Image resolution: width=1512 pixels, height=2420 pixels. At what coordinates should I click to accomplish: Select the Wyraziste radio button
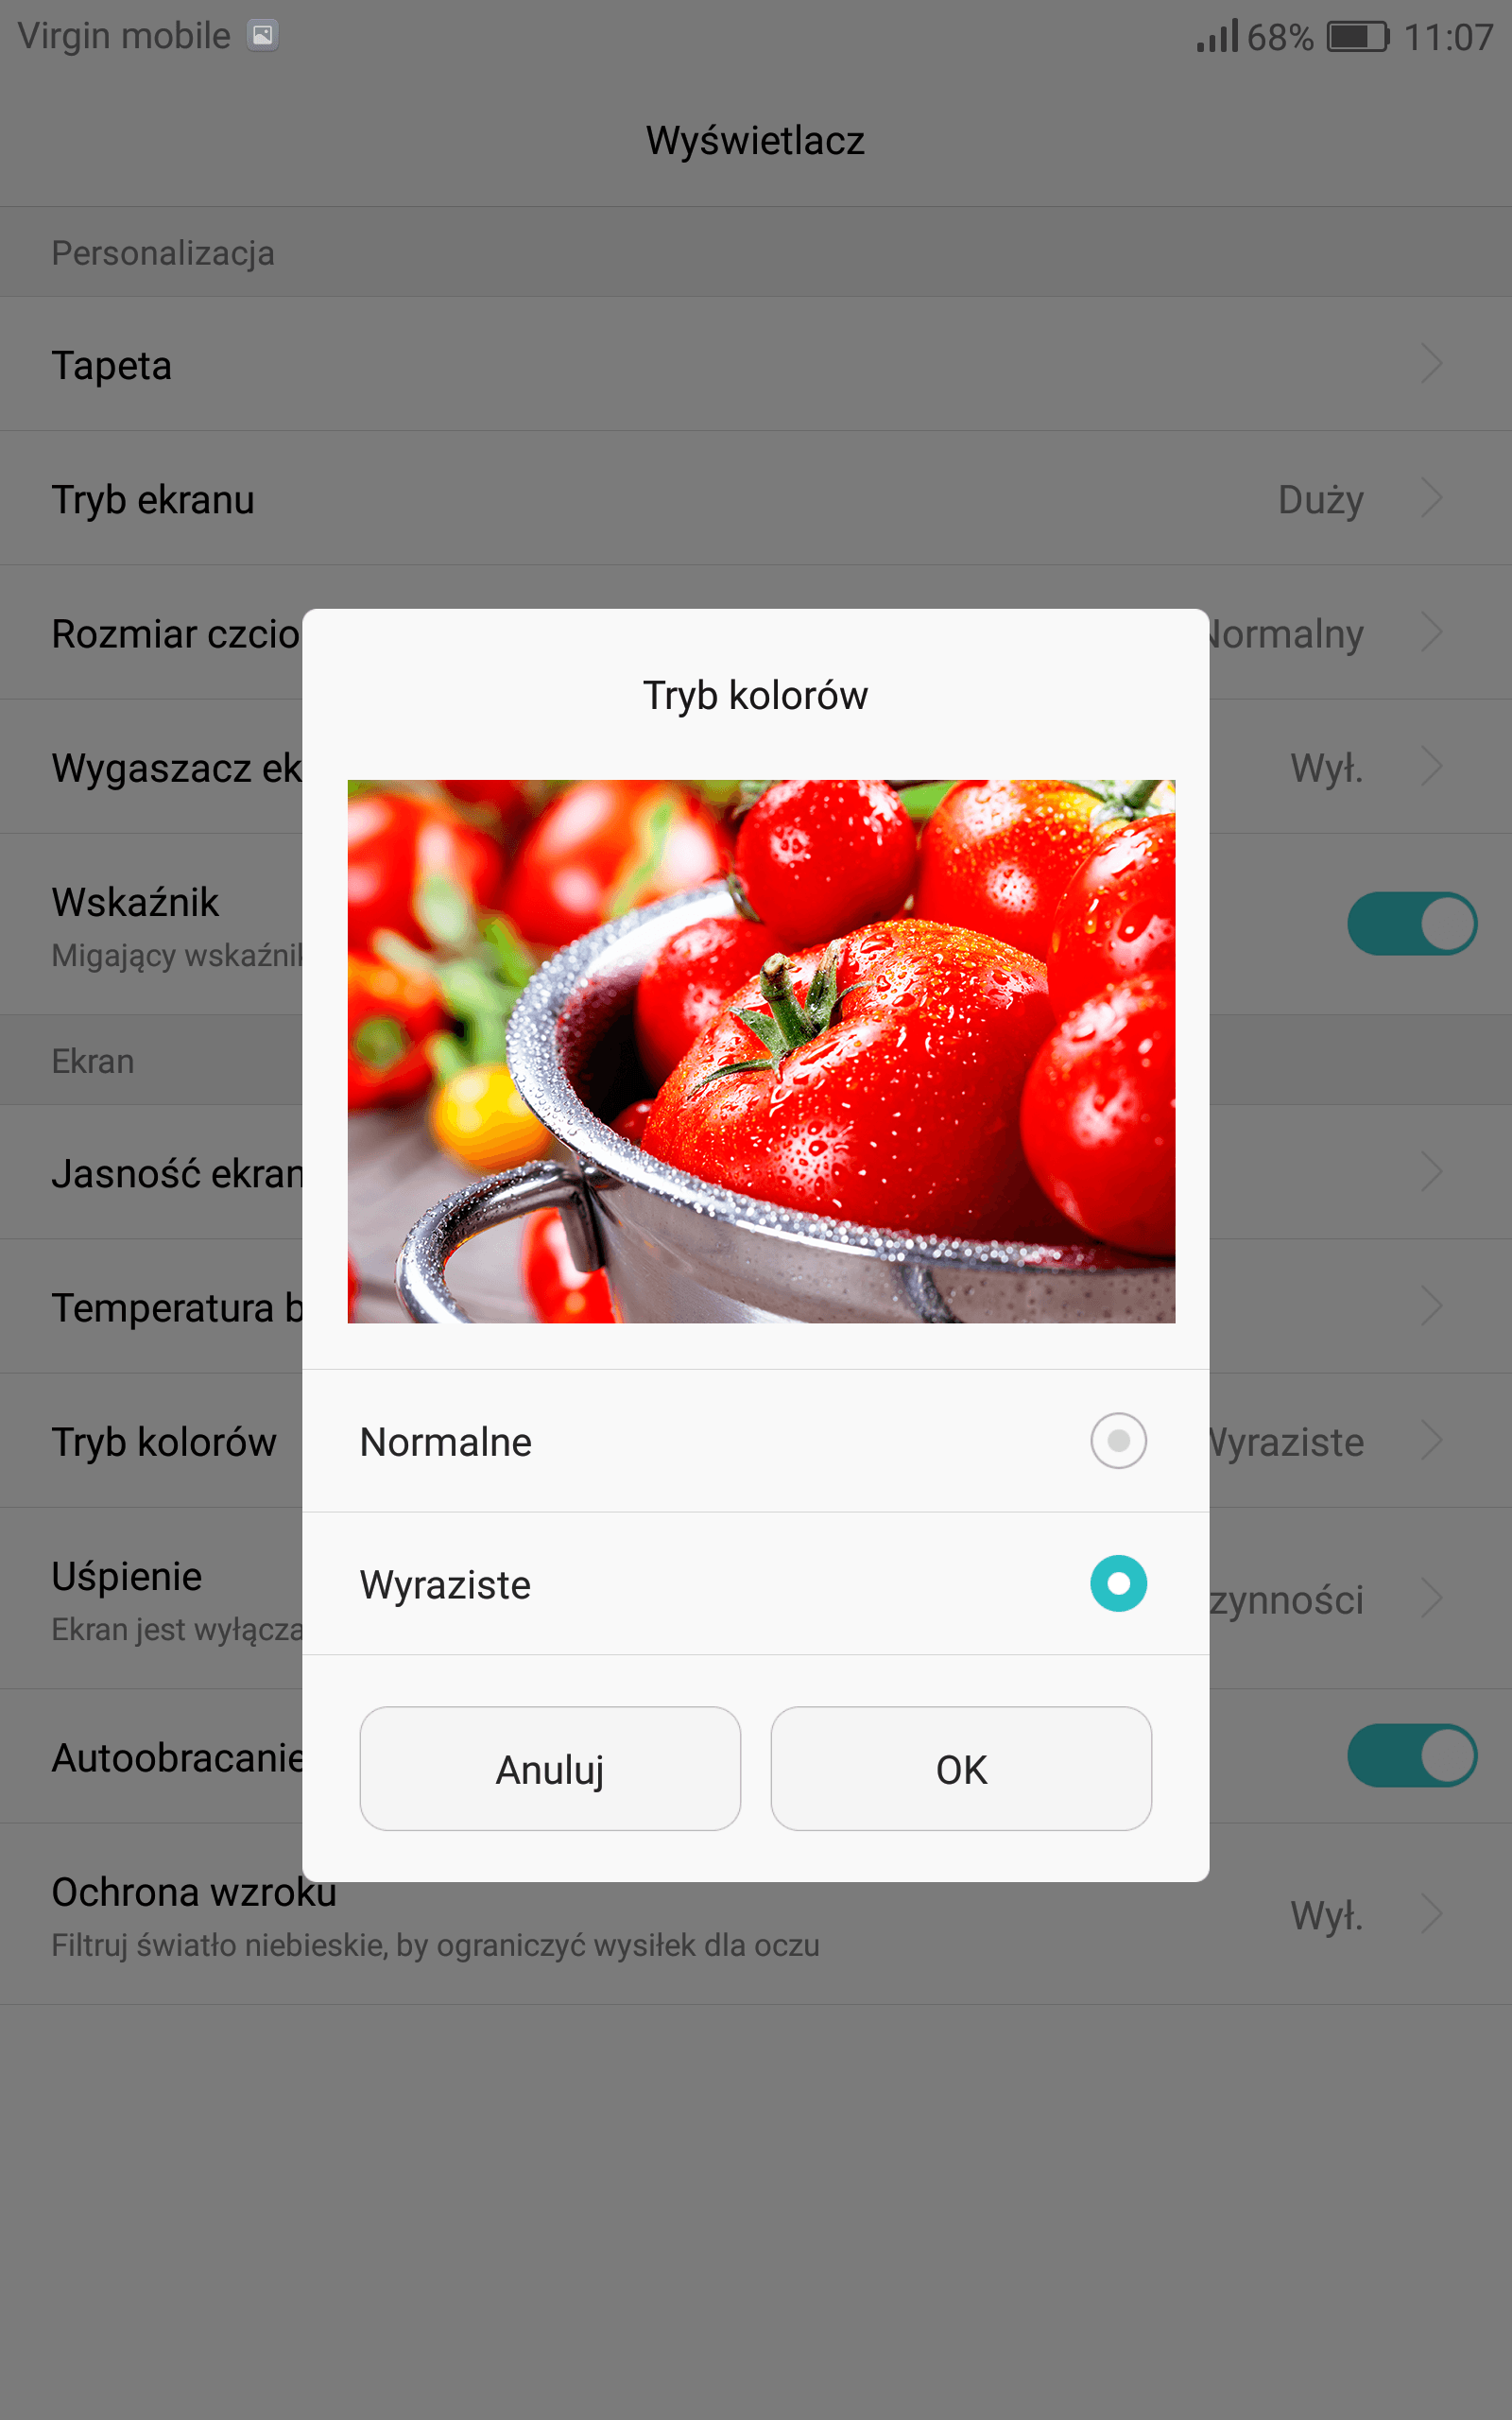(x=1118, y=1584)
